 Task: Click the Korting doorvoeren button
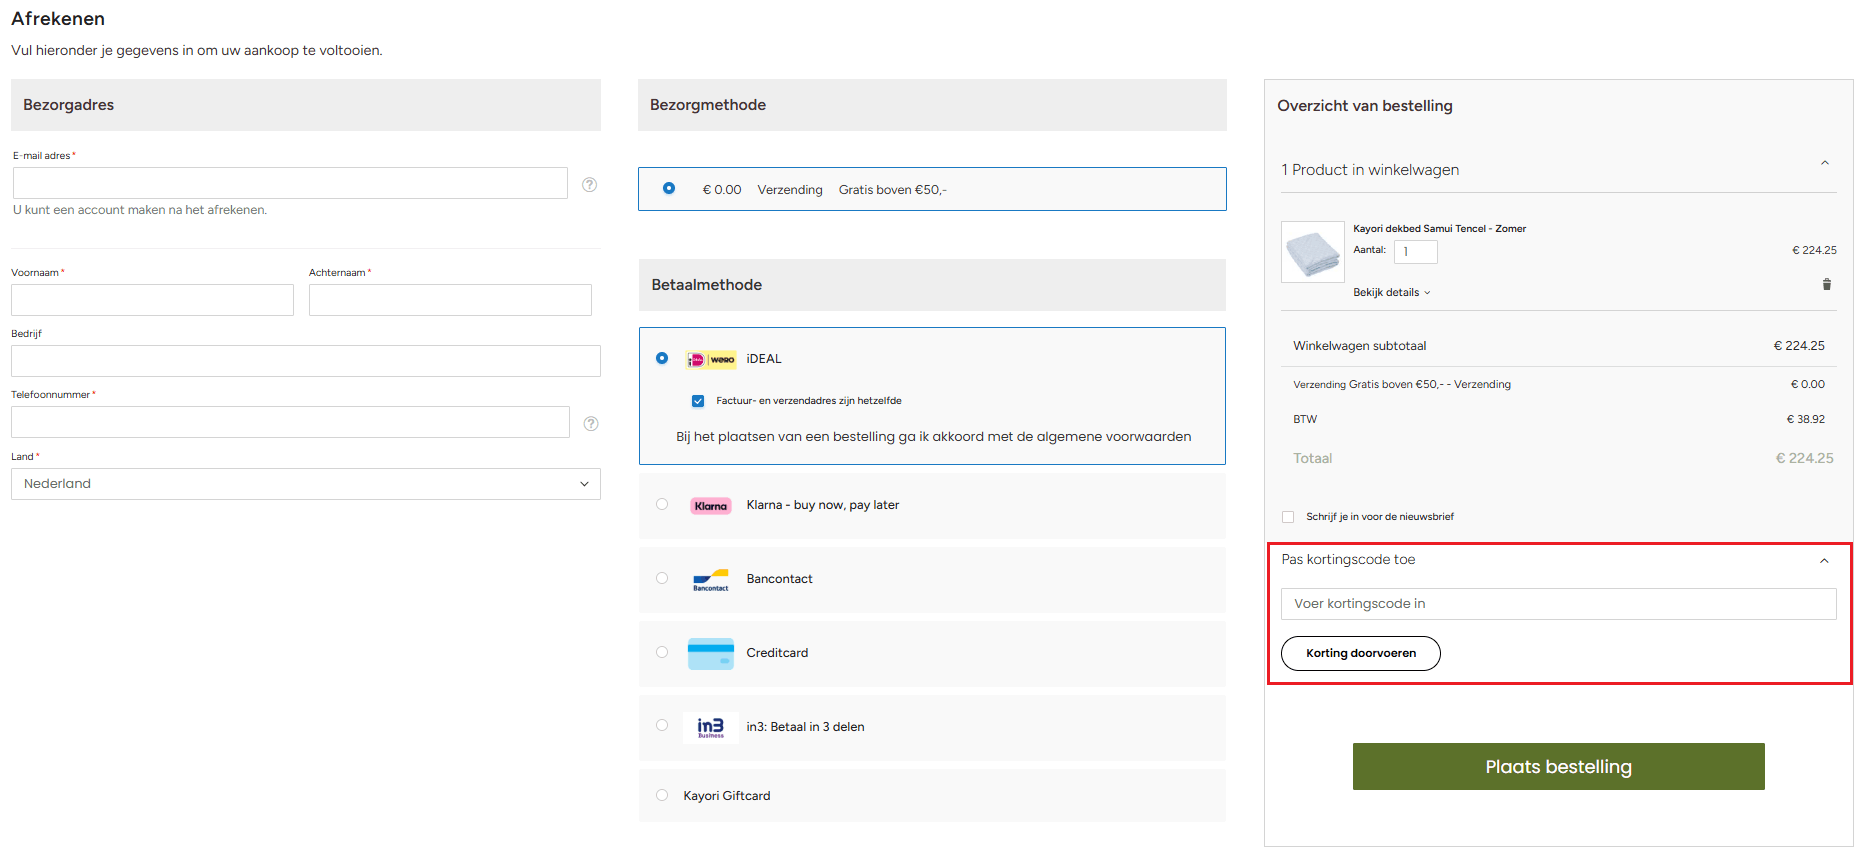[x=1360, y=654]
